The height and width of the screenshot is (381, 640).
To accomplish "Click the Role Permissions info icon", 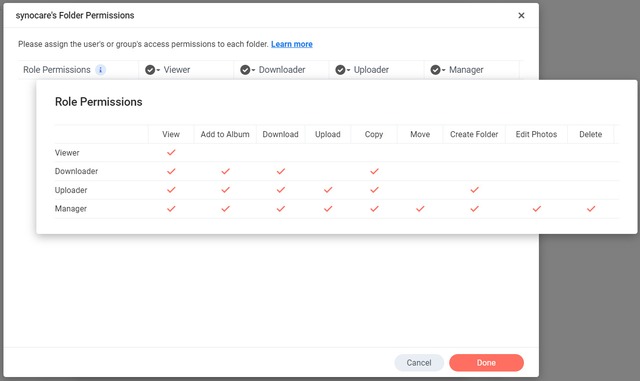I will point(100,70).
